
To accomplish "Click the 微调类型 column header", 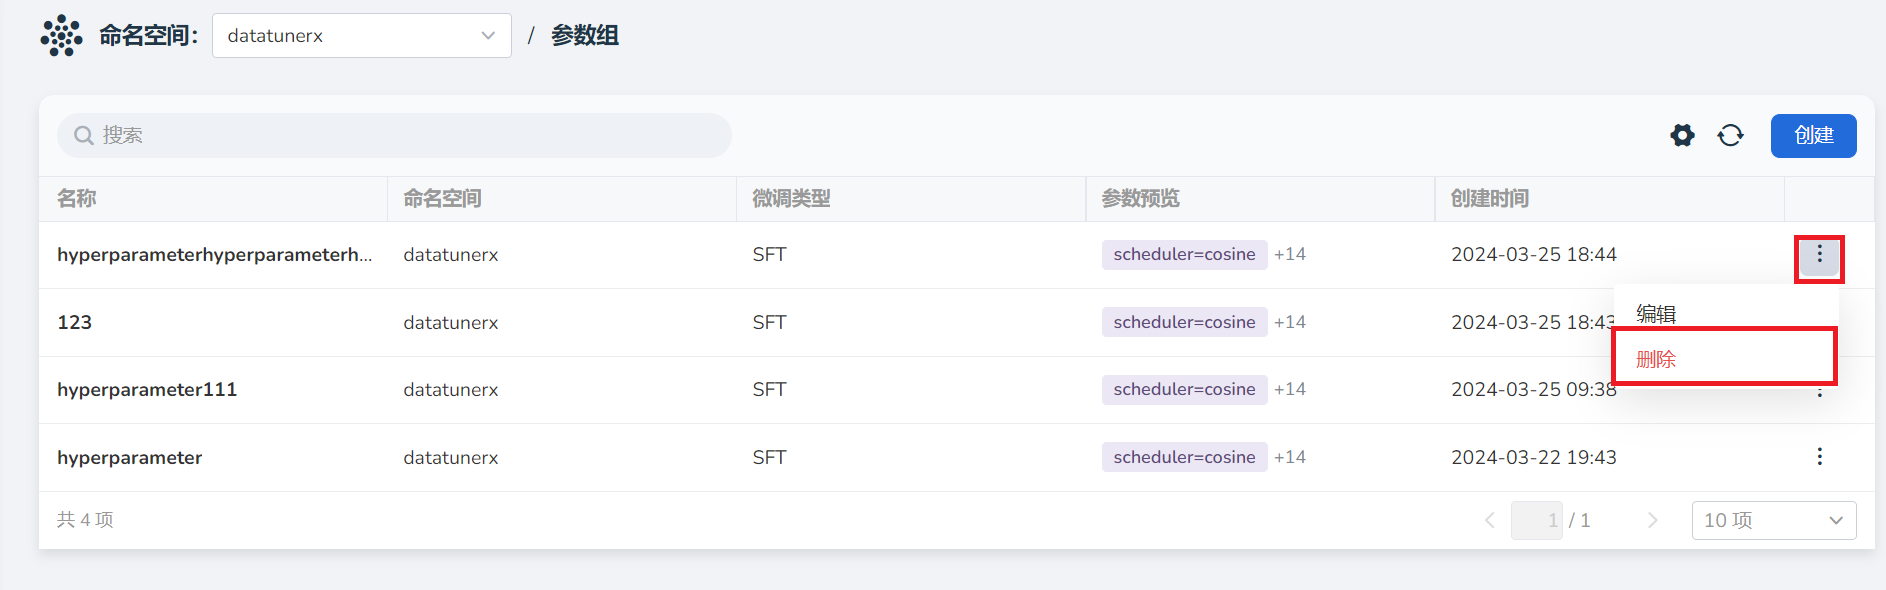I will (791, 199).
